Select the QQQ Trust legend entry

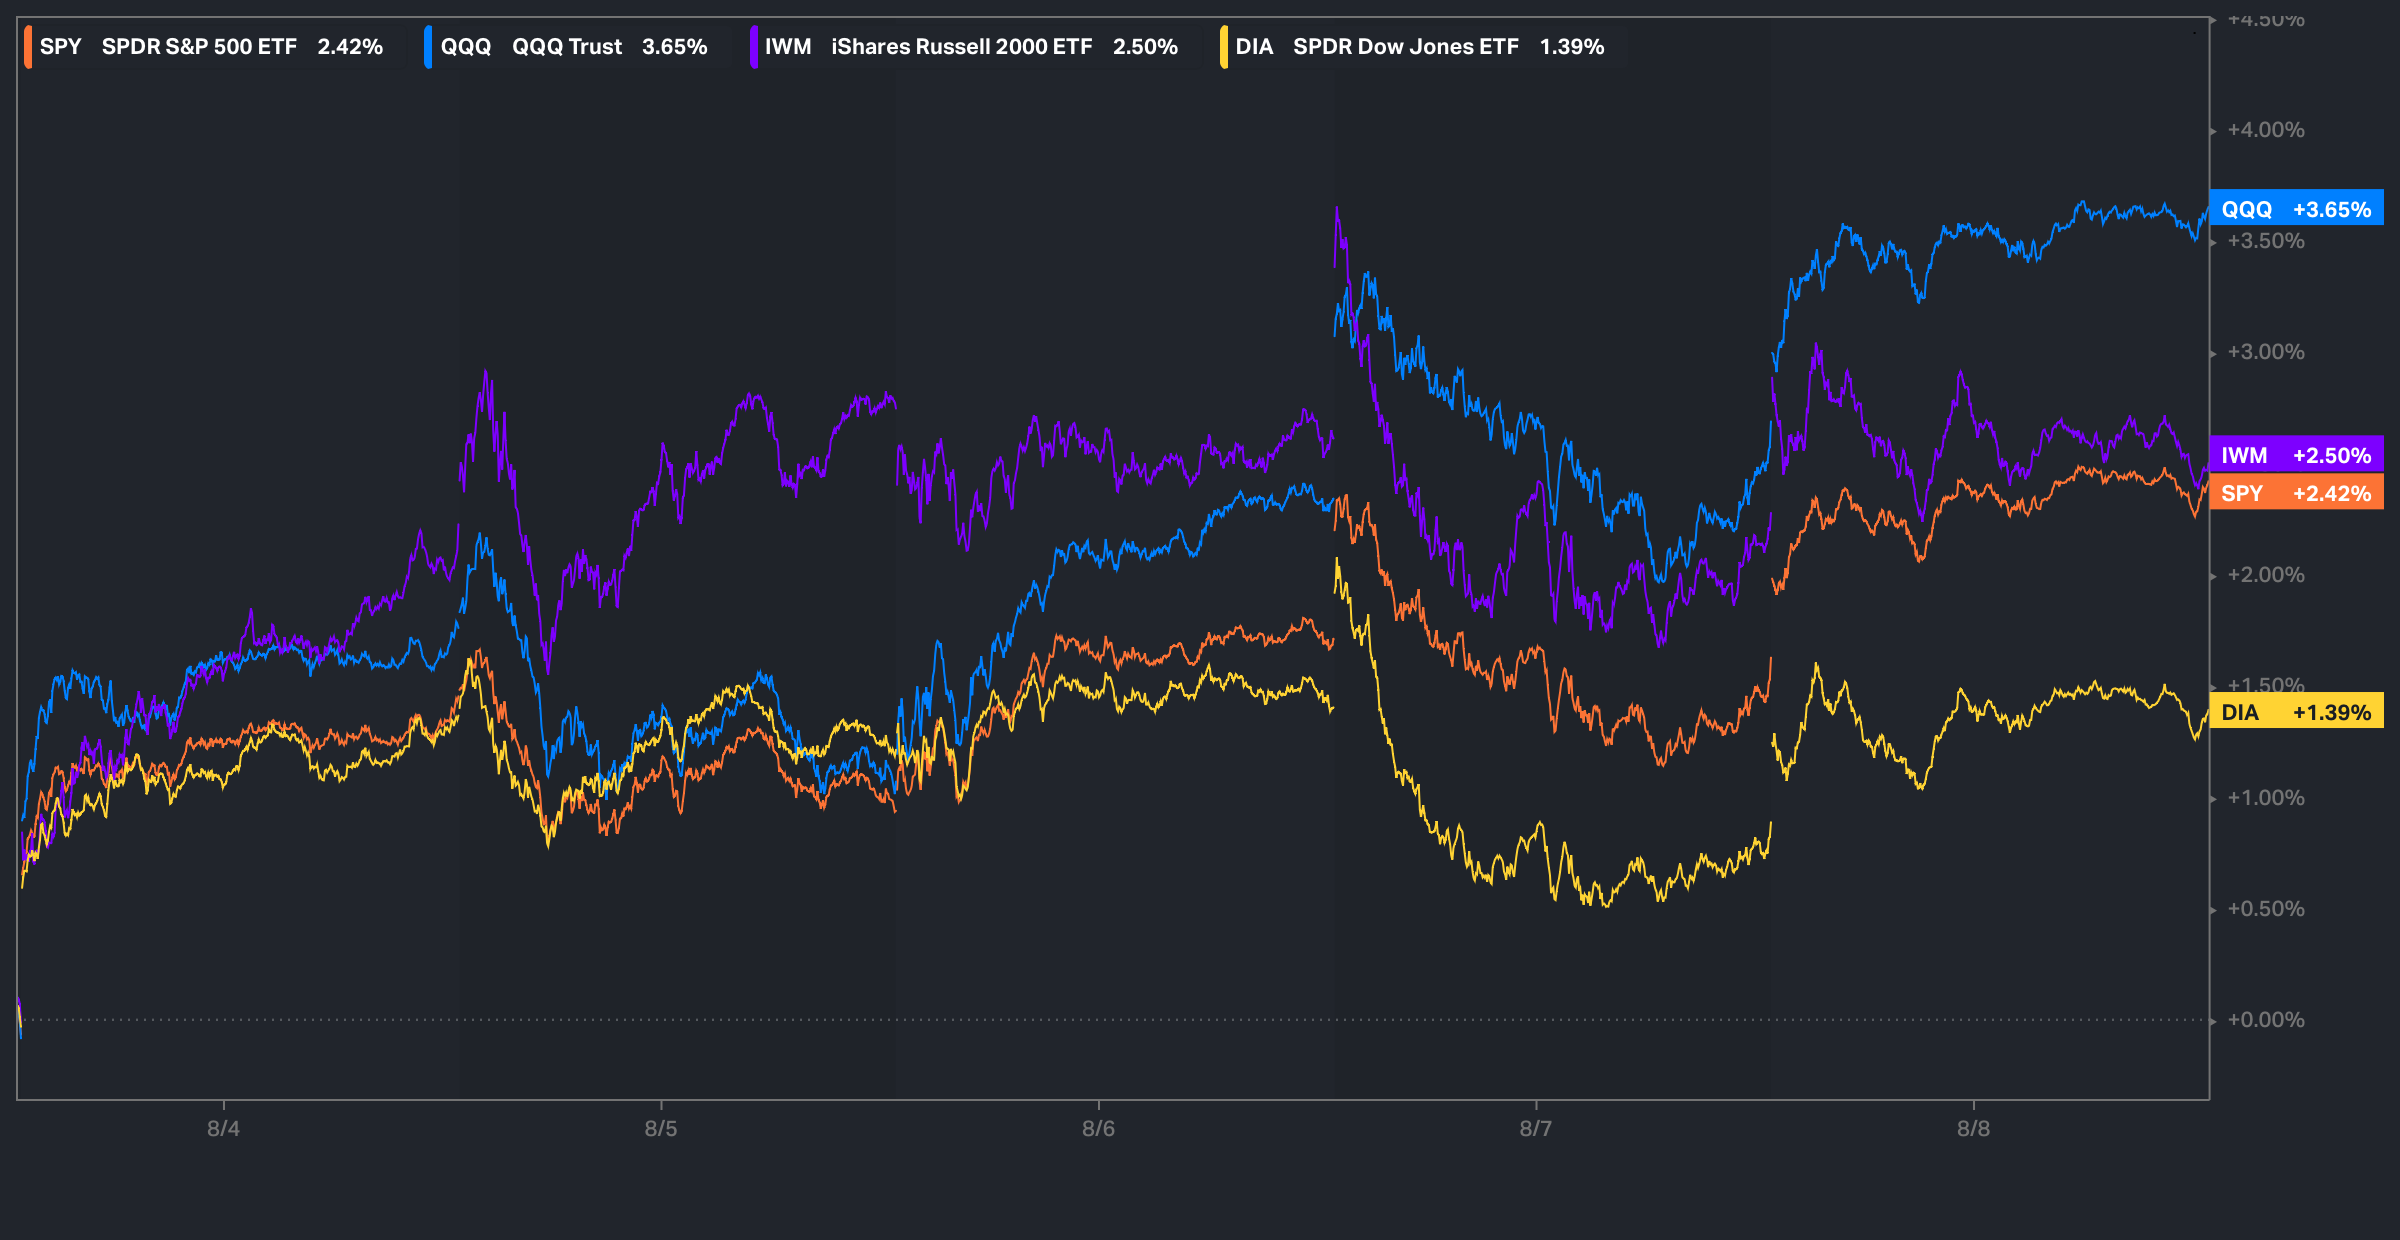point(566,47)
